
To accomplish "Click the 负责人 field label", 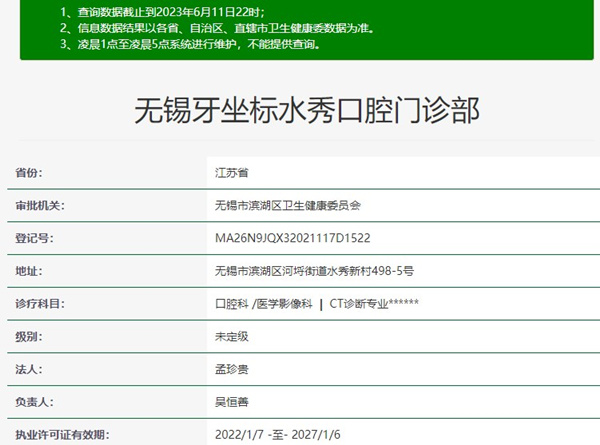I will 34,403.
